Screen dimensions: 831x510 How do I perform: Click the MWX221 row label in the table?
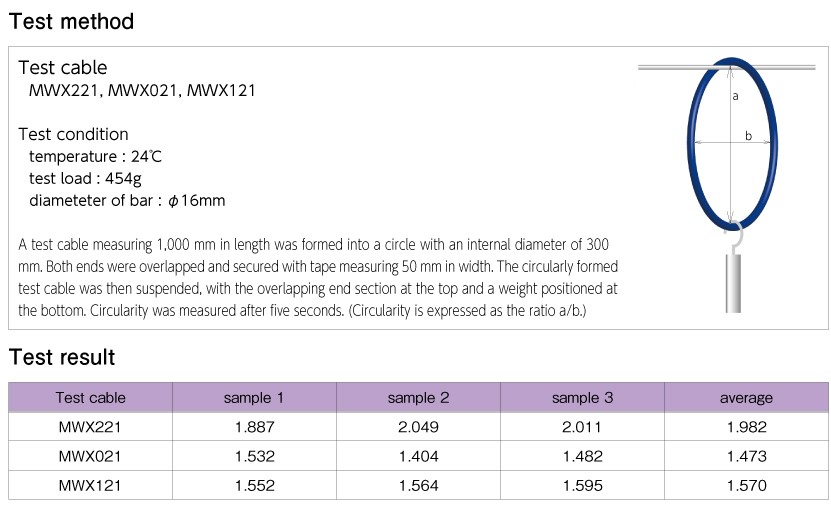tap(91, 427)
